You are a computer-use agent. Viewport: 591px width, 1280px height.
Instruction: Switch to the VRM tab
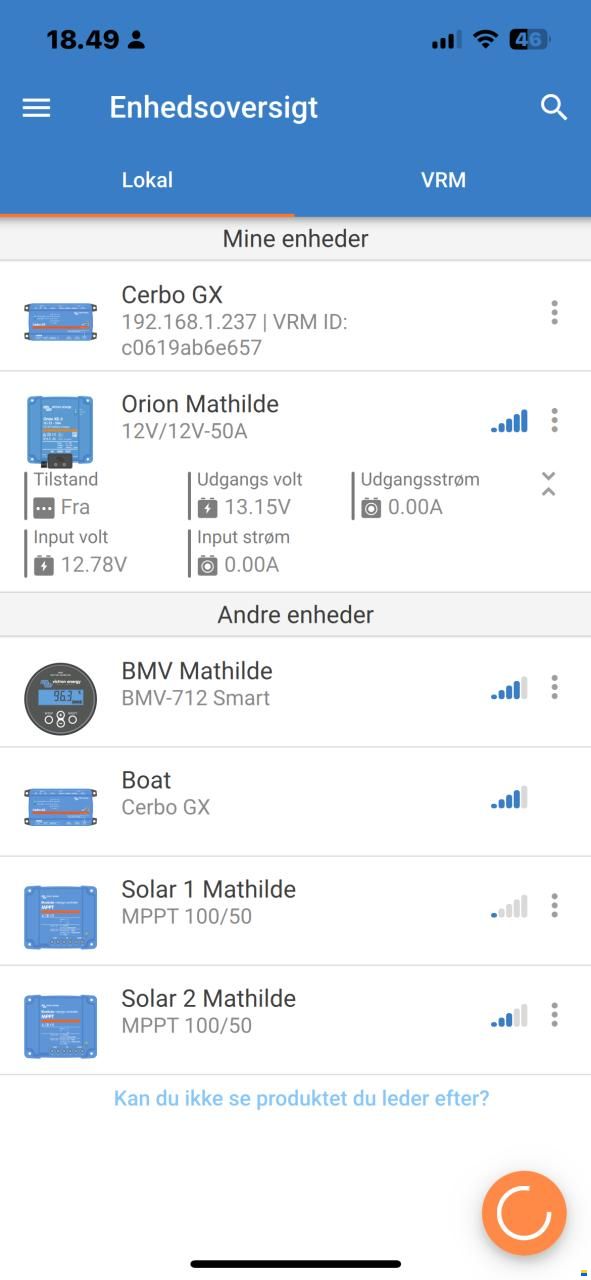[443, 180]
